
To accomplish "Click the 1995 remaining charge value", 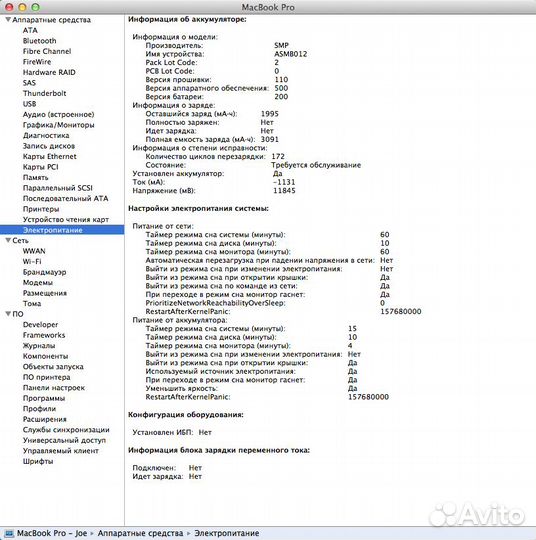I will point(270,114).
